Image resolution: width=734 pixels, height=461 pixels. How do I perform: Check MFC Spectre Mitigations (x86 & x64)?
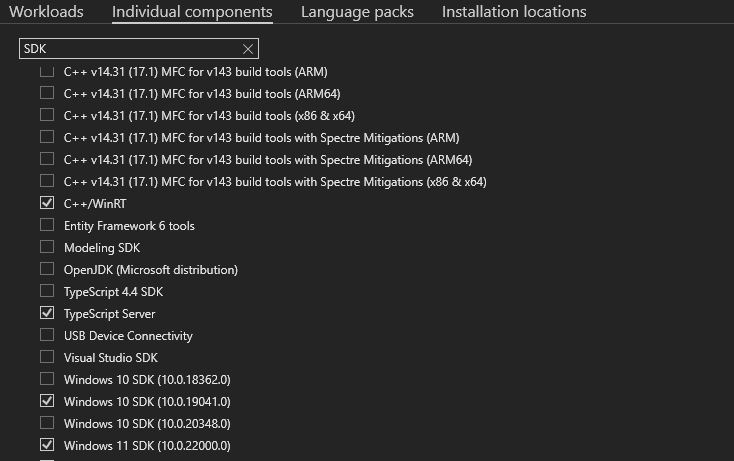pos(47,181)
